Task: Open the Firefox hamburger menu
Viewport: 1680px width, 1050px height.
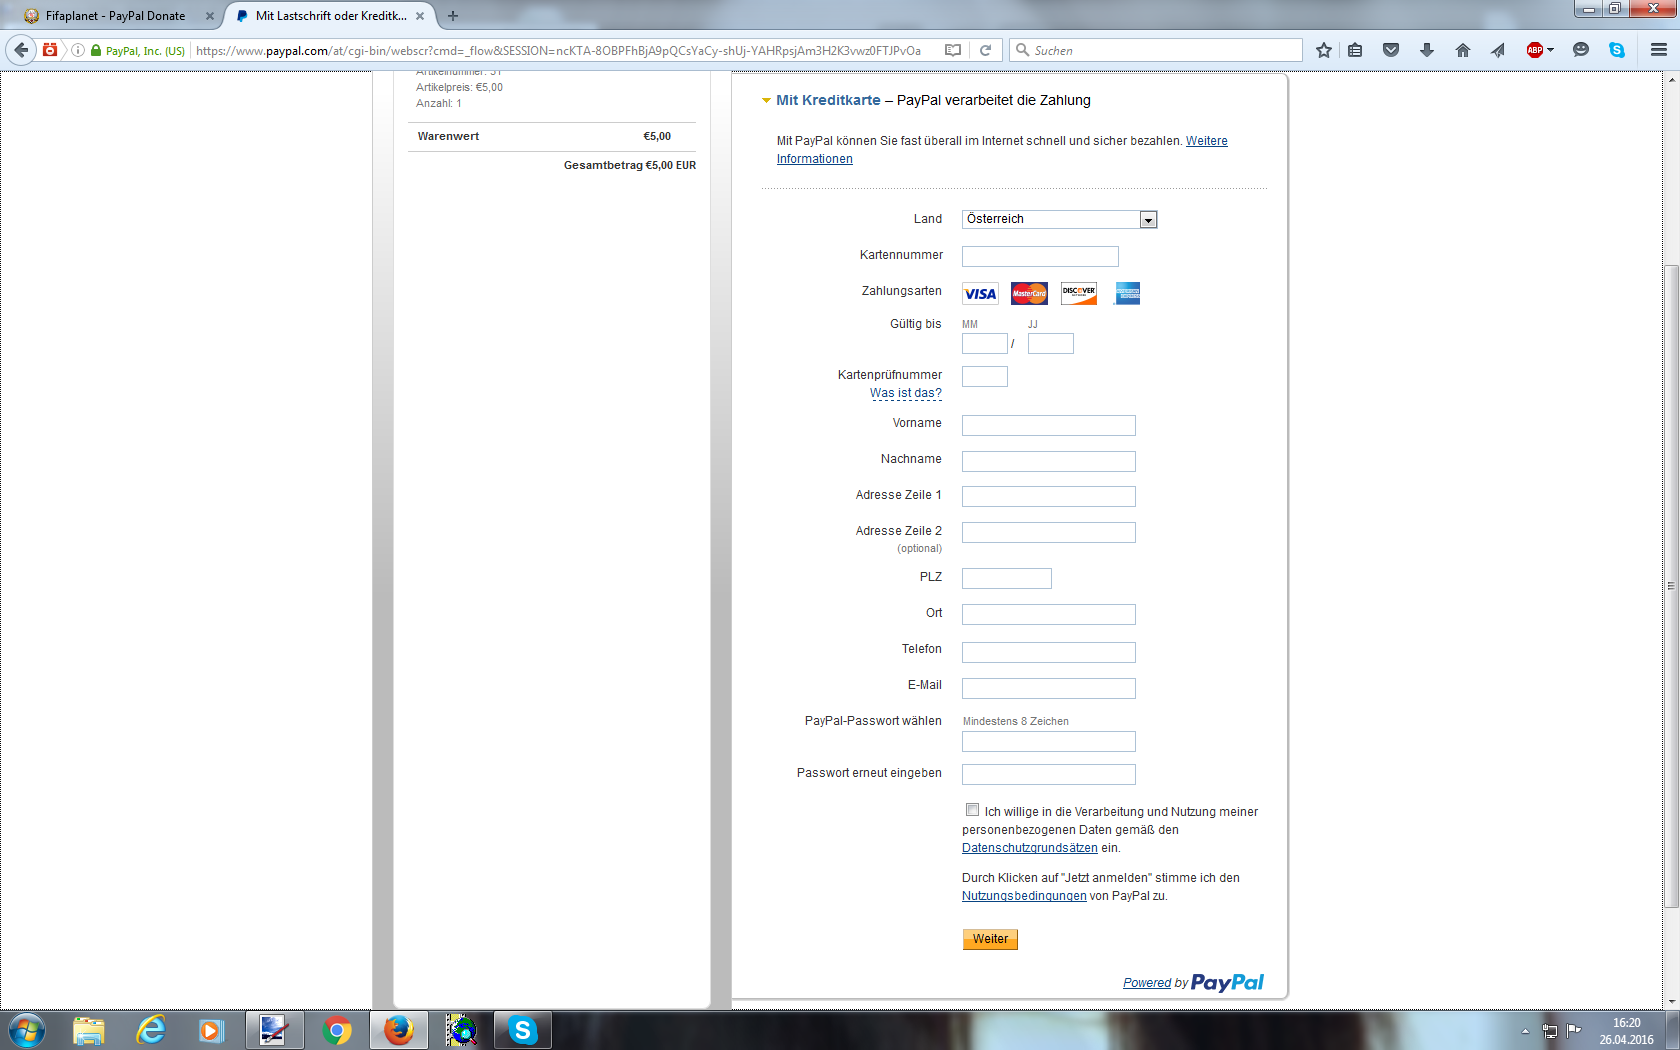Action: click(x=1659, y=50)
